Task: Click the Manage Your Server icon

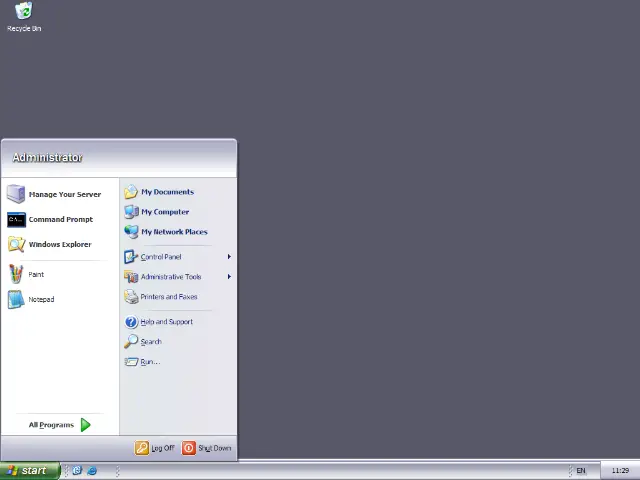Action: pos(16,194)
